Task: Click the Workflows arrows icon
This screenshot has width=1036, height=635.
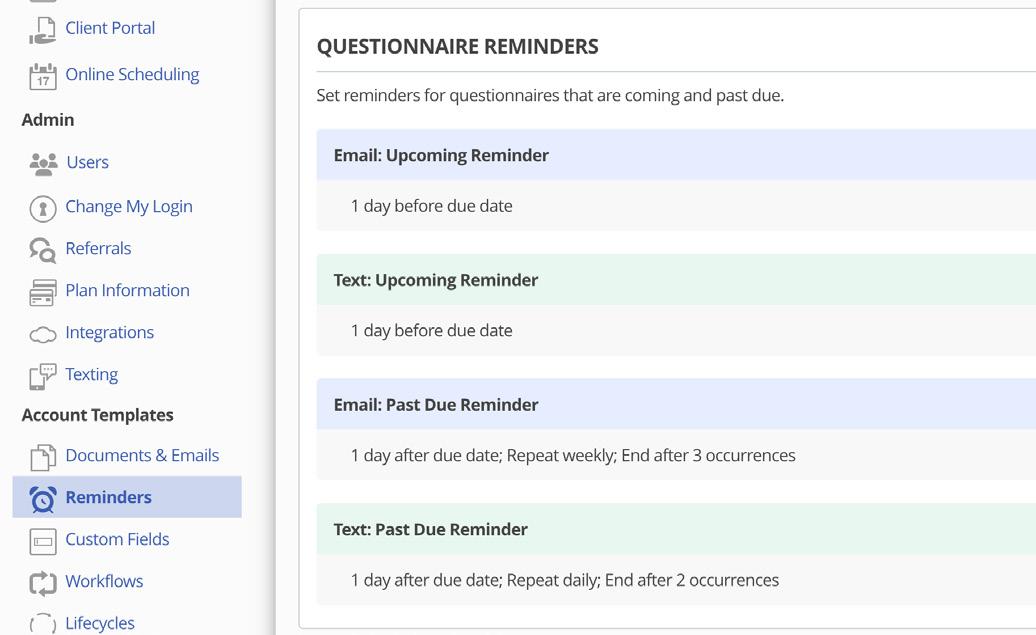Action: click(x=42, y=583)
